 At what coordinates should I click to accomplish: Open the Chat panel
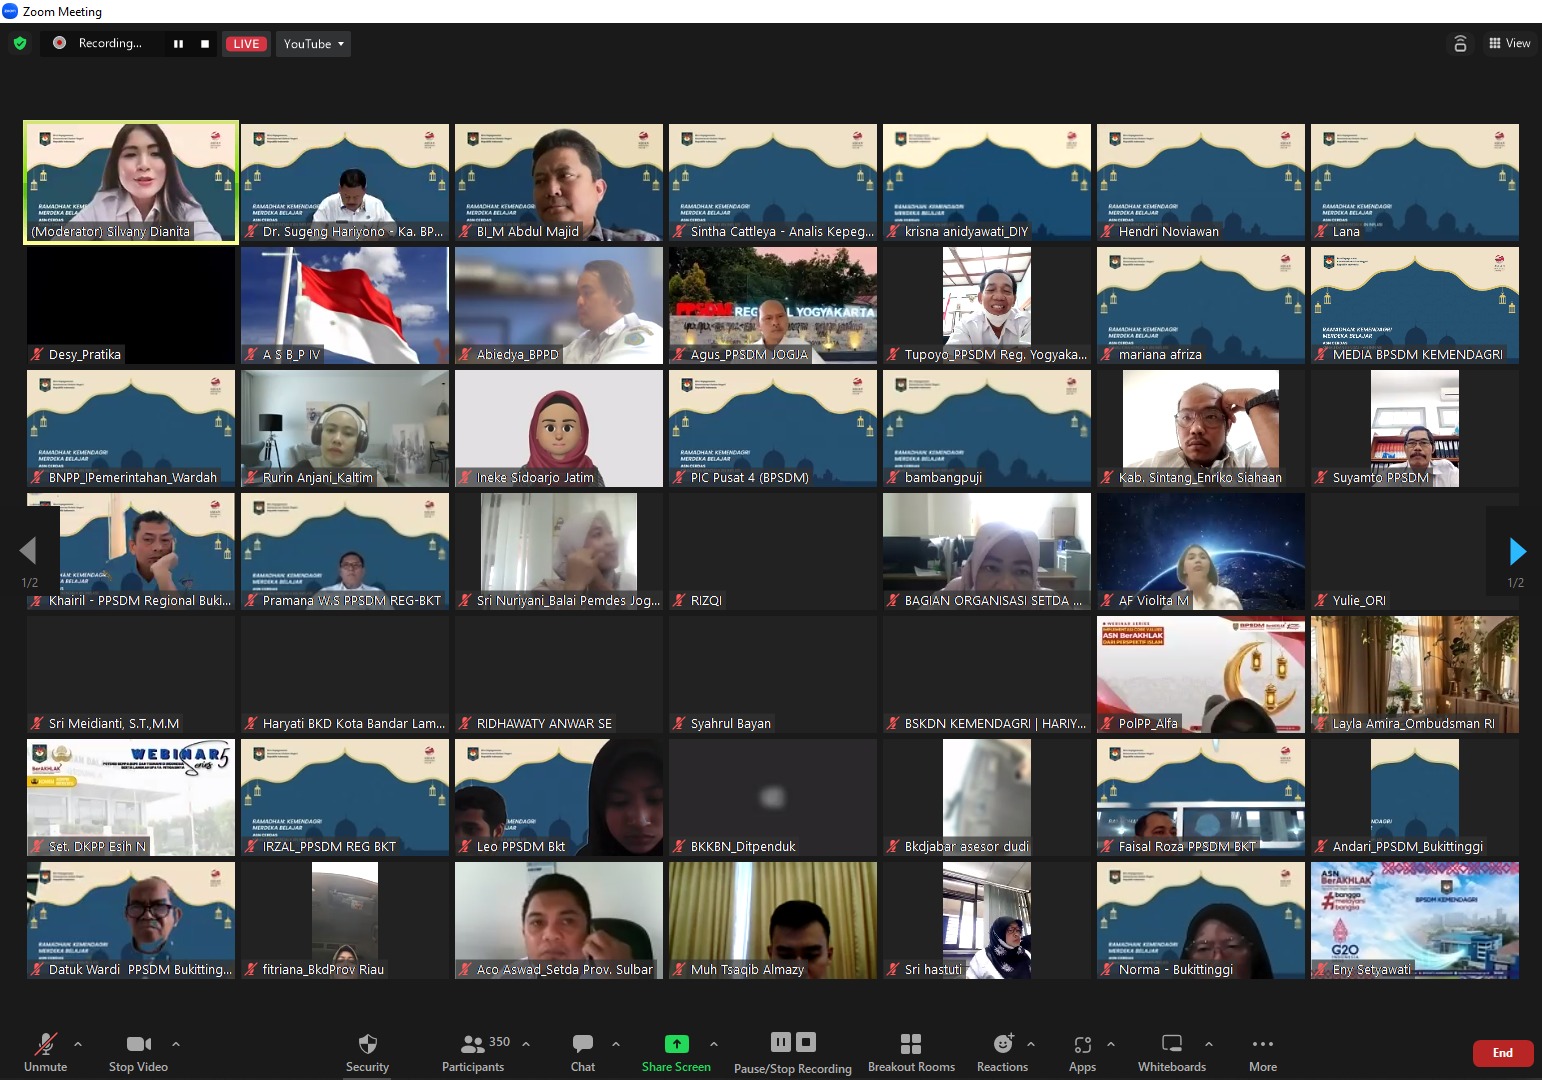tap(583, 1052)
